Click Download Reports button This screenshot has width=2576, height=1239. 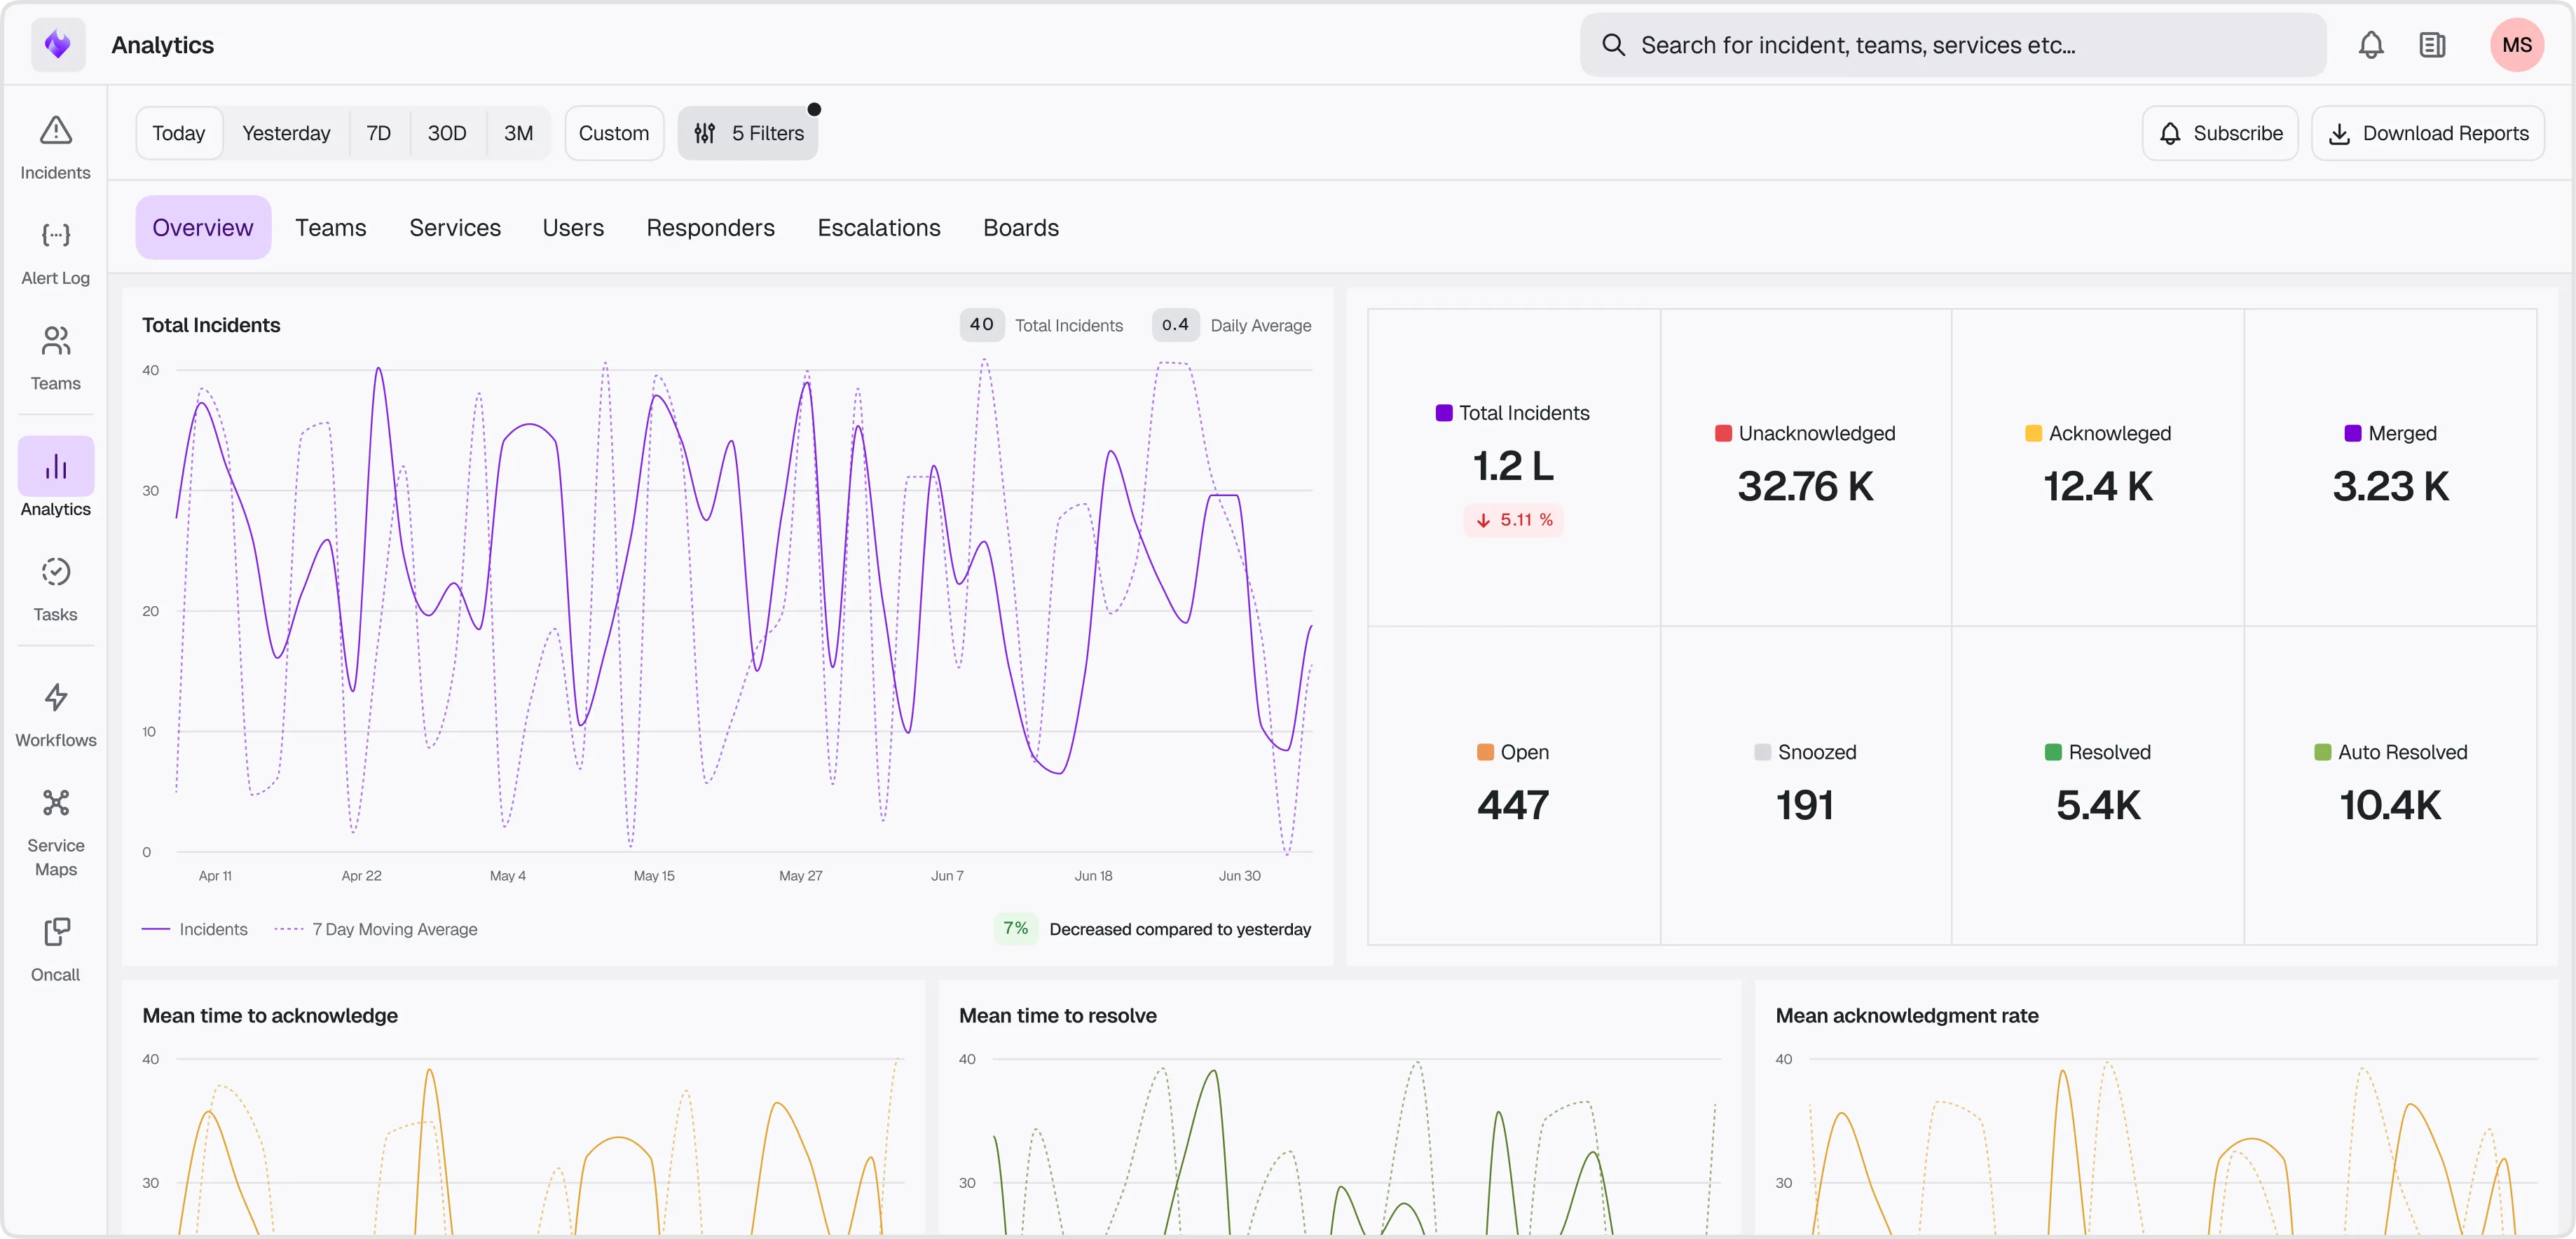pyautogui.click(x=2428, y=133)
